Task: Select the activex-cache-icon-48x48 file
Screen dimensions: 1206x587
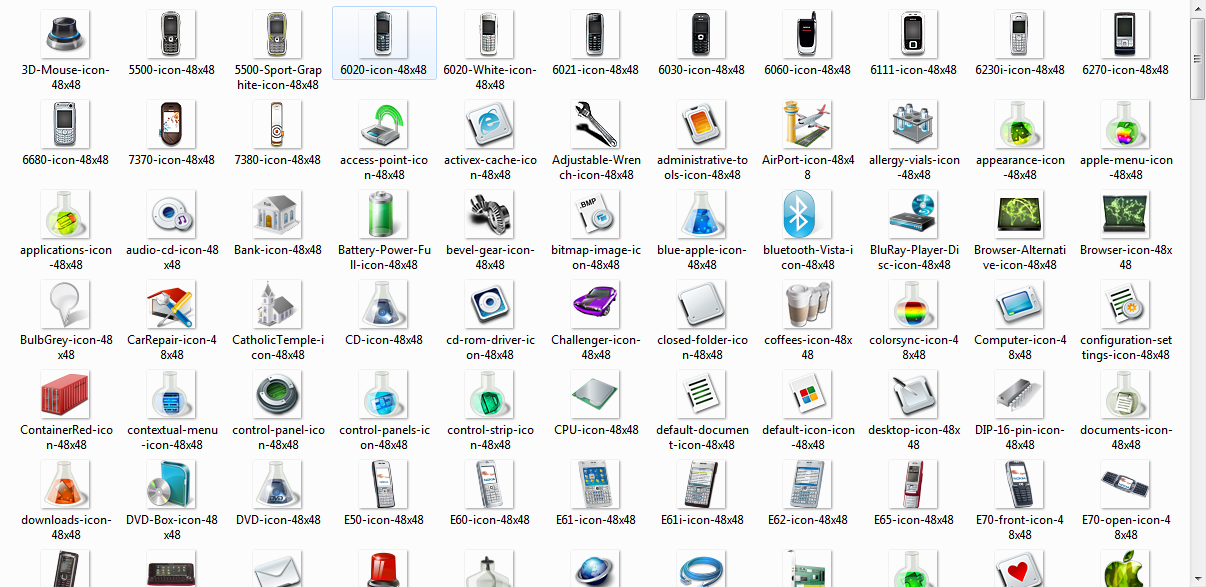Action: coord(490,124)
